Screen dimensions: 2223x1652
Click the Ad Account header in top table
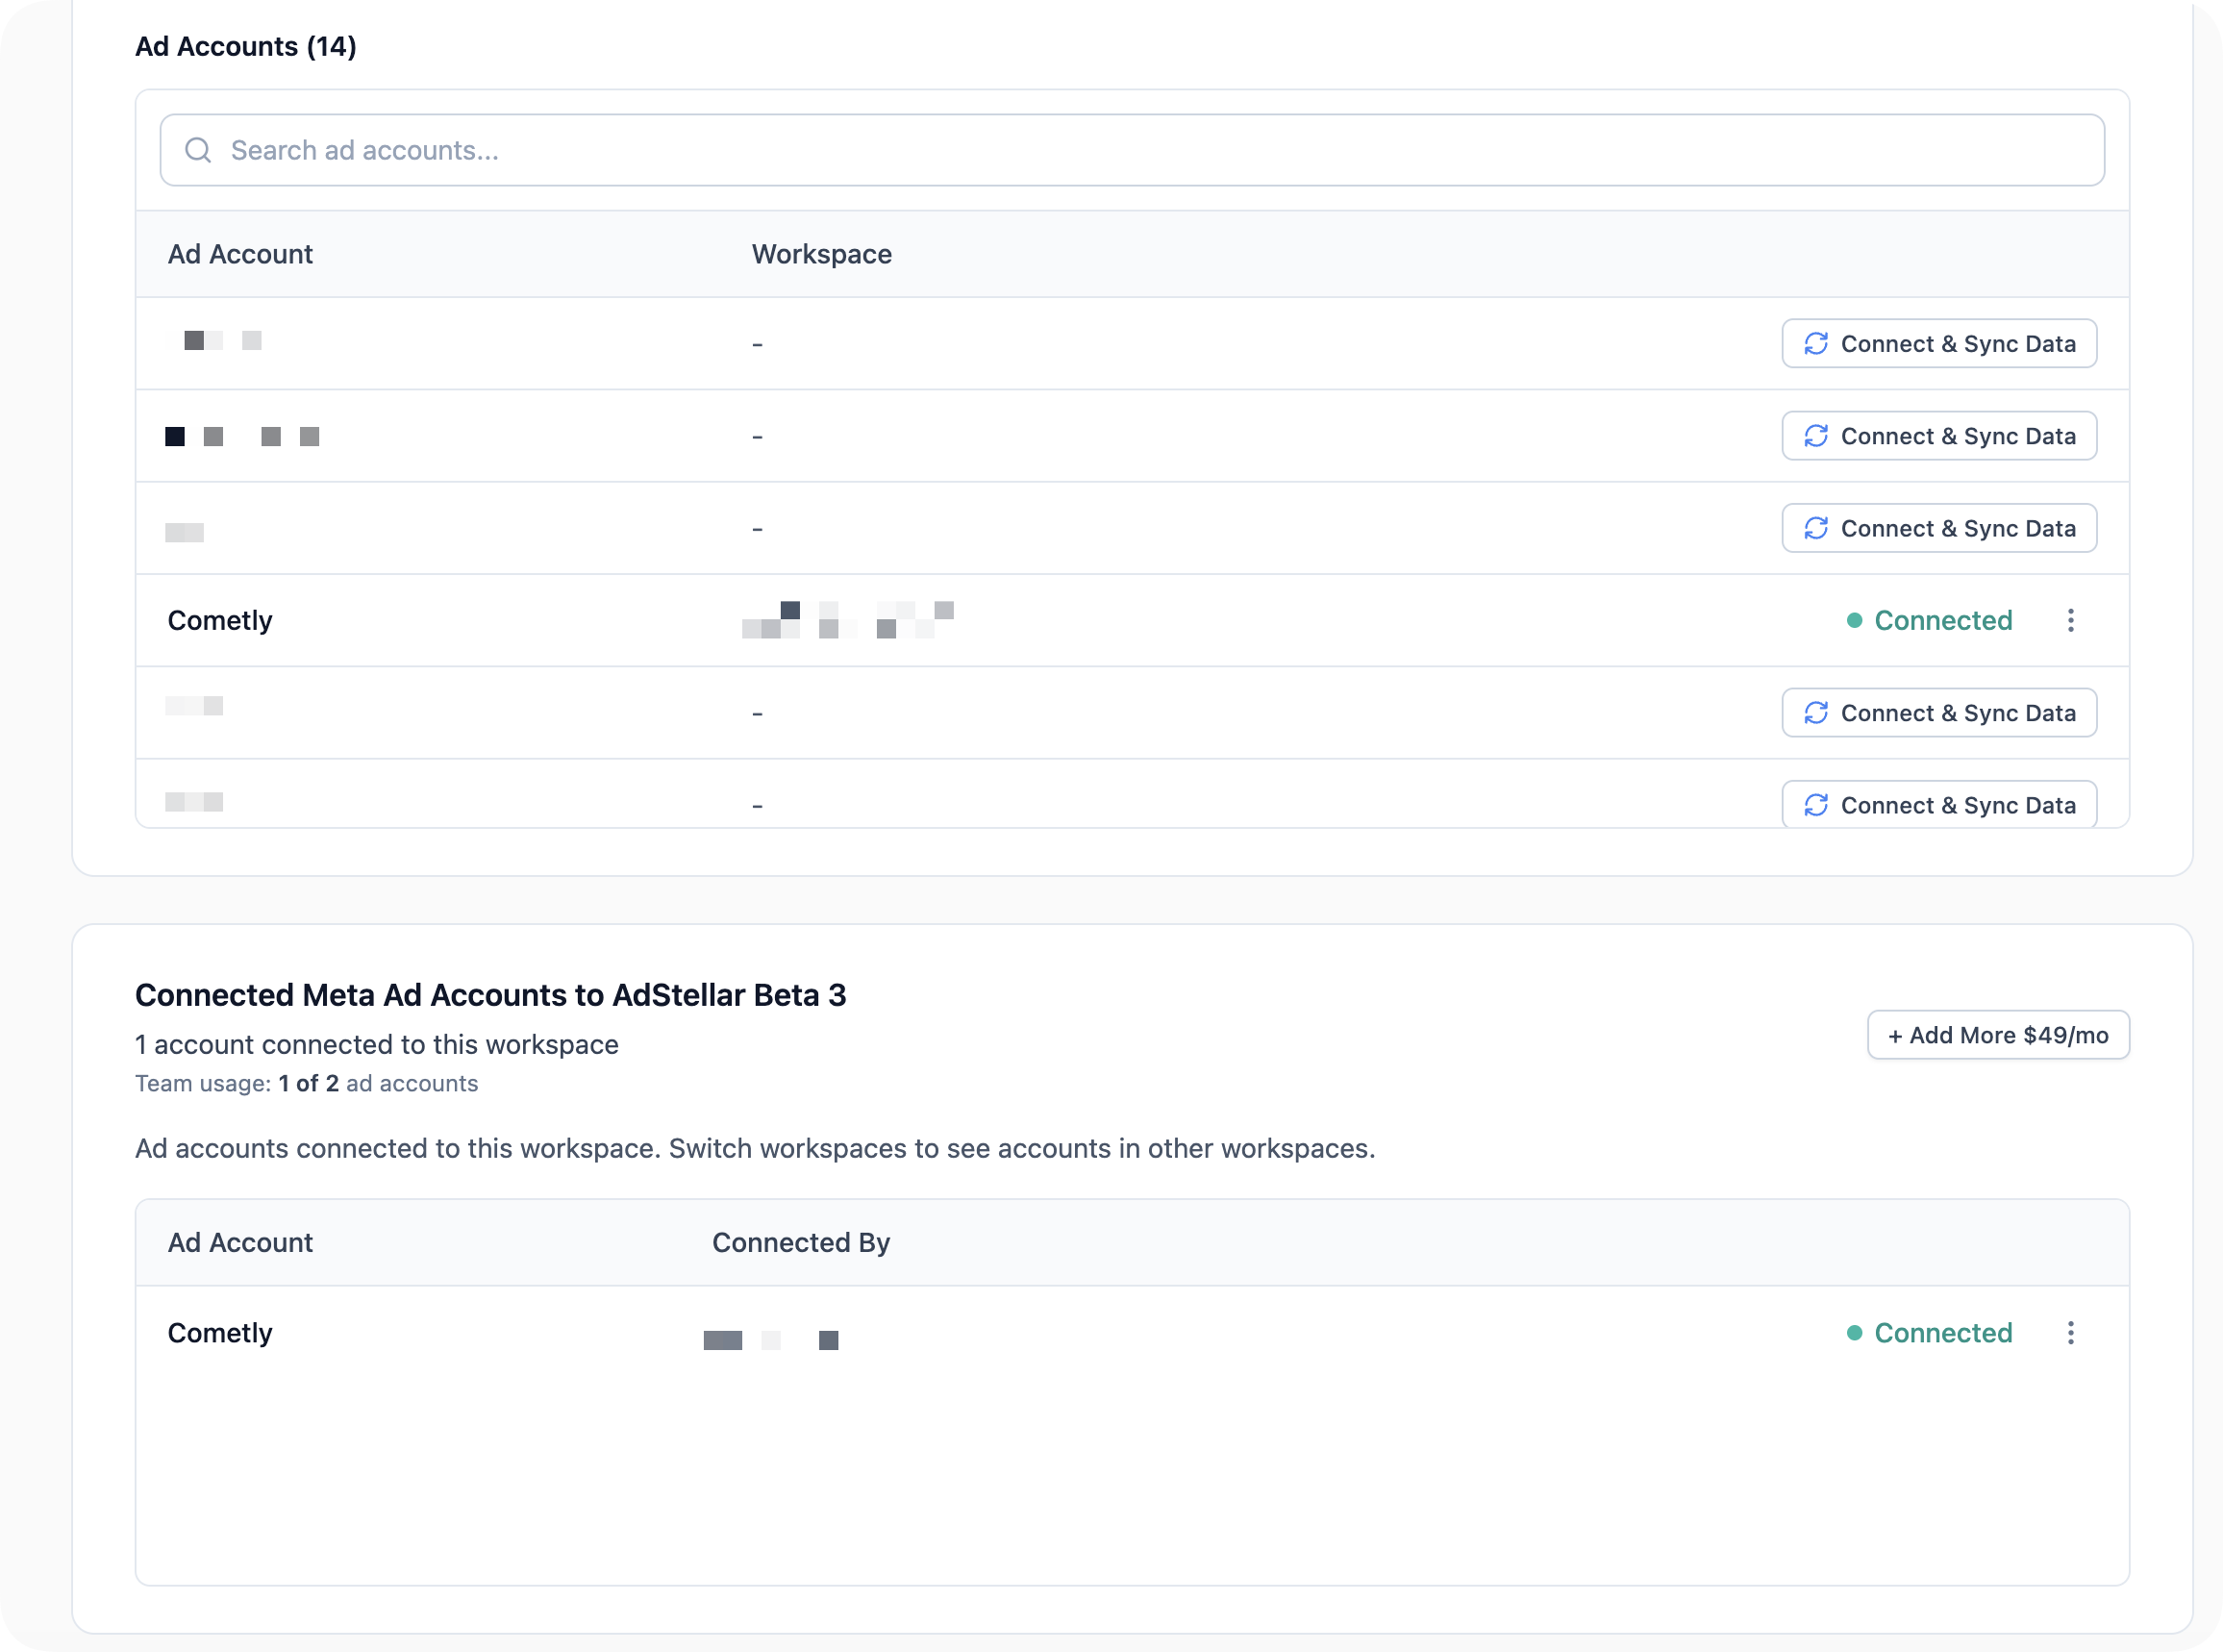coord(240,254)
